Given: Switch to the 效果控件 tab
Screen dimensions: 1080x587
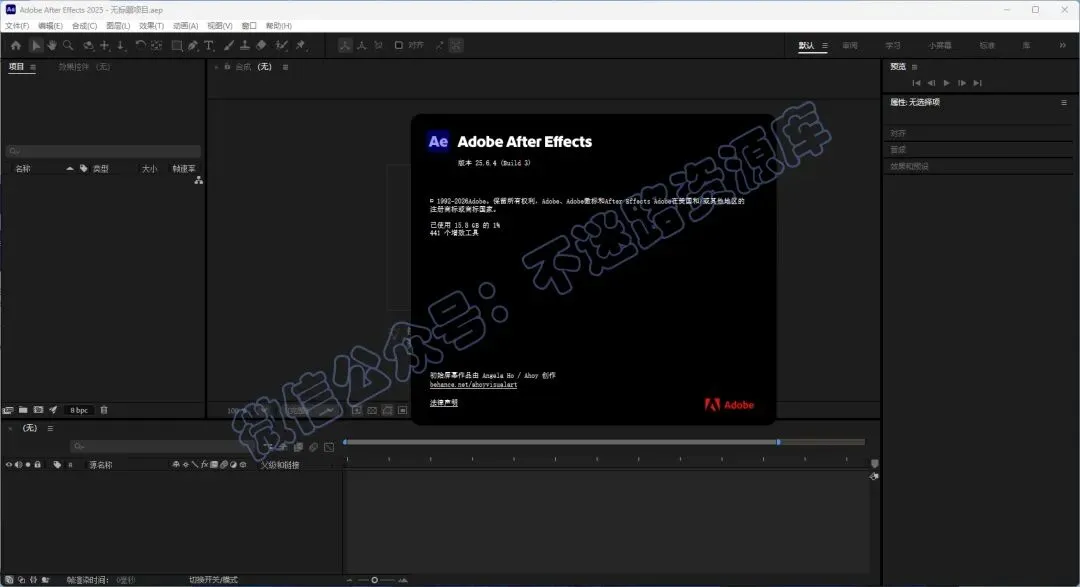Looking at the screenshot, I should click(84, 67).
